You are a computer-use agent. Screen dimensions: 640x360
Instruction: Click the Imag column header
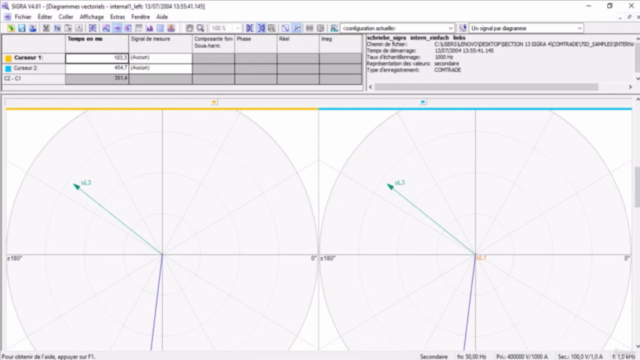click(340, 44)
